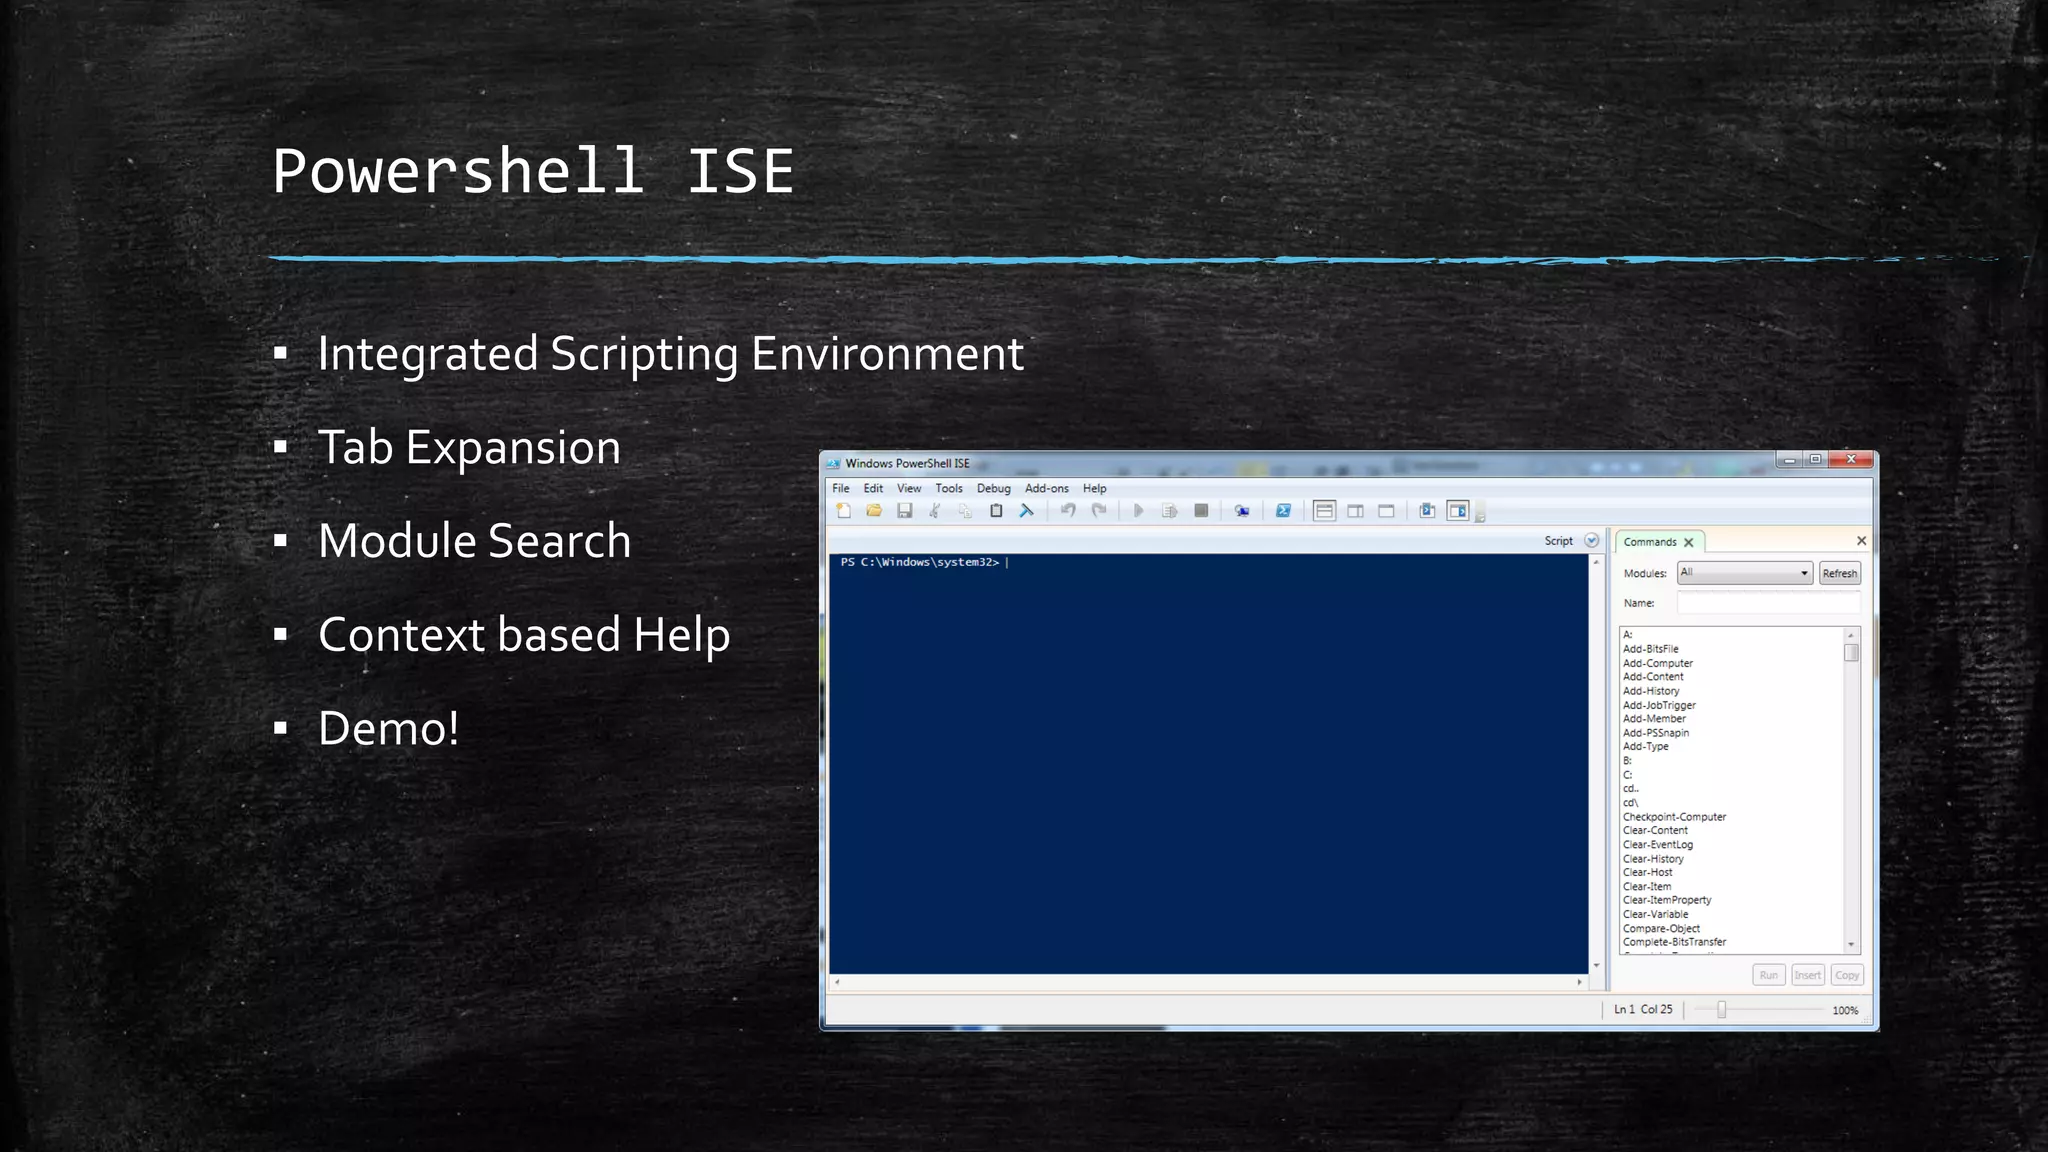Click the console horizontal scroll right arrow
This screenshot has width=2048, height=1152.
tap(1580, 982)
